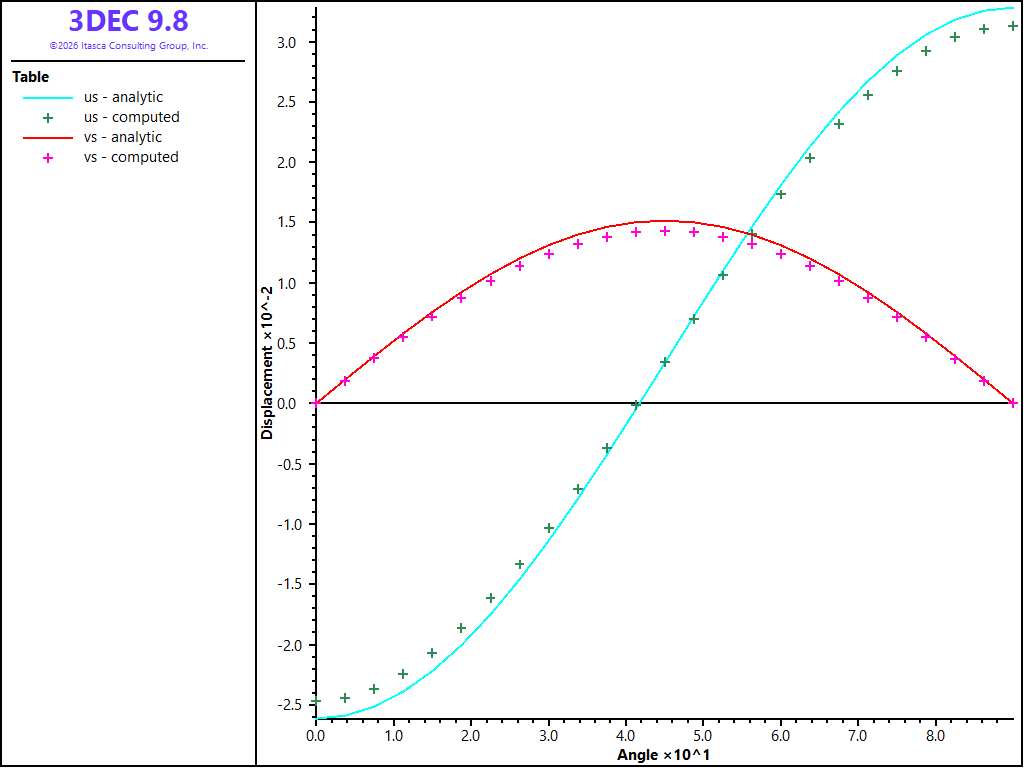1024x768 pixels.
Task: Click the topmost green marker at right edge
Action: pos(1013,26)
